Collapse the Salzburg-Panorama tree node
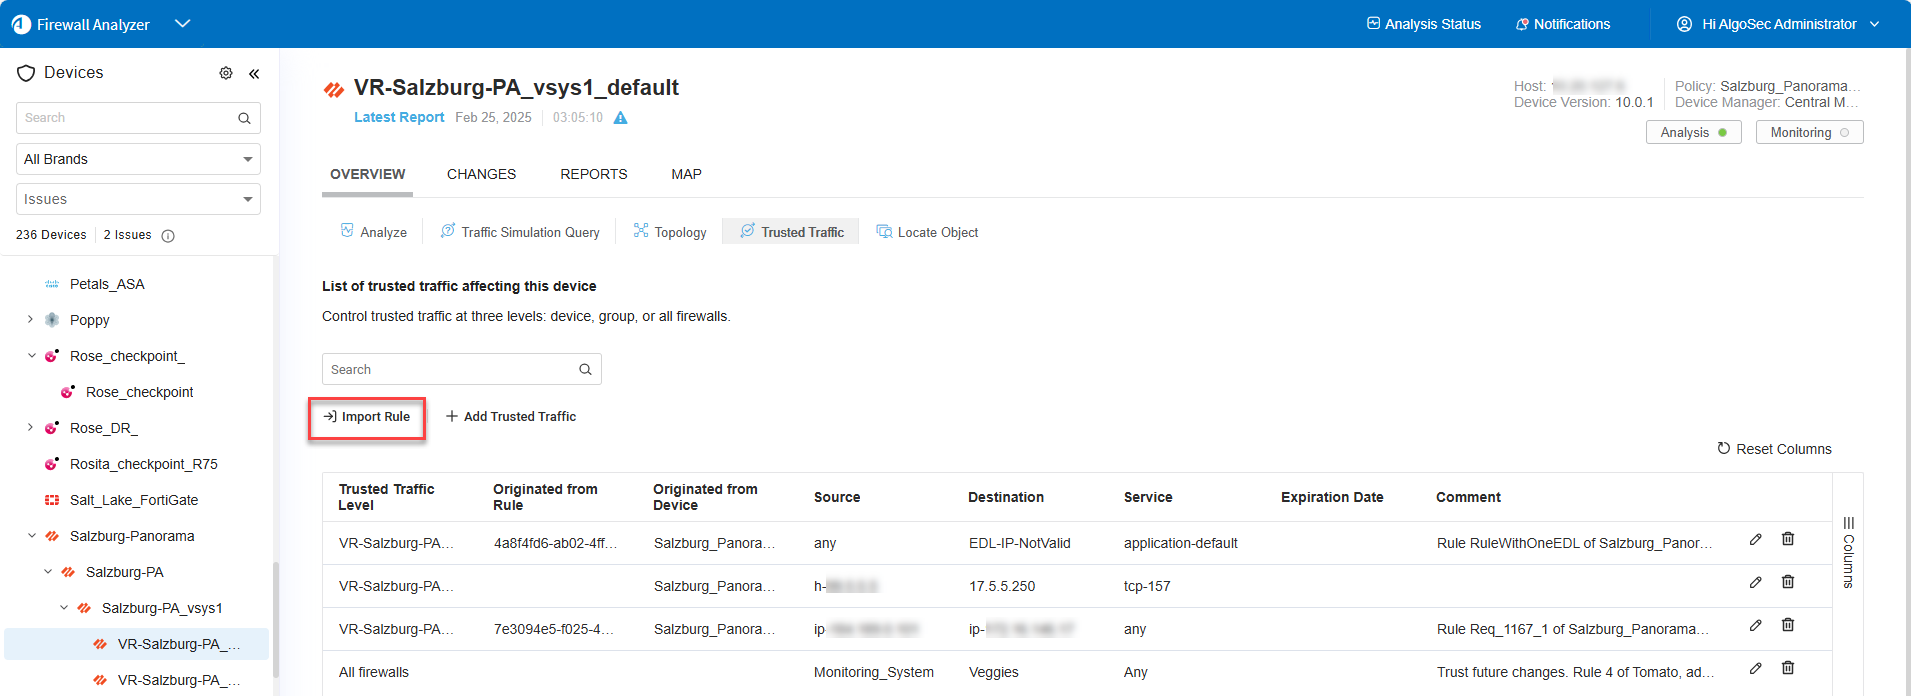 (x=31, y=536)
